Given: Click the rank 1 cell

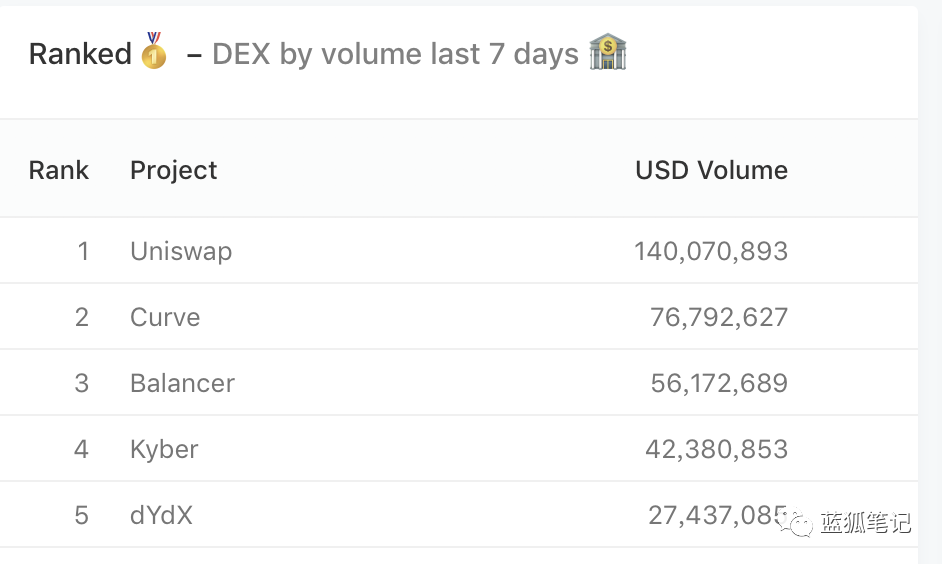Looking at the screenshot, I should [x=83, y=251].
